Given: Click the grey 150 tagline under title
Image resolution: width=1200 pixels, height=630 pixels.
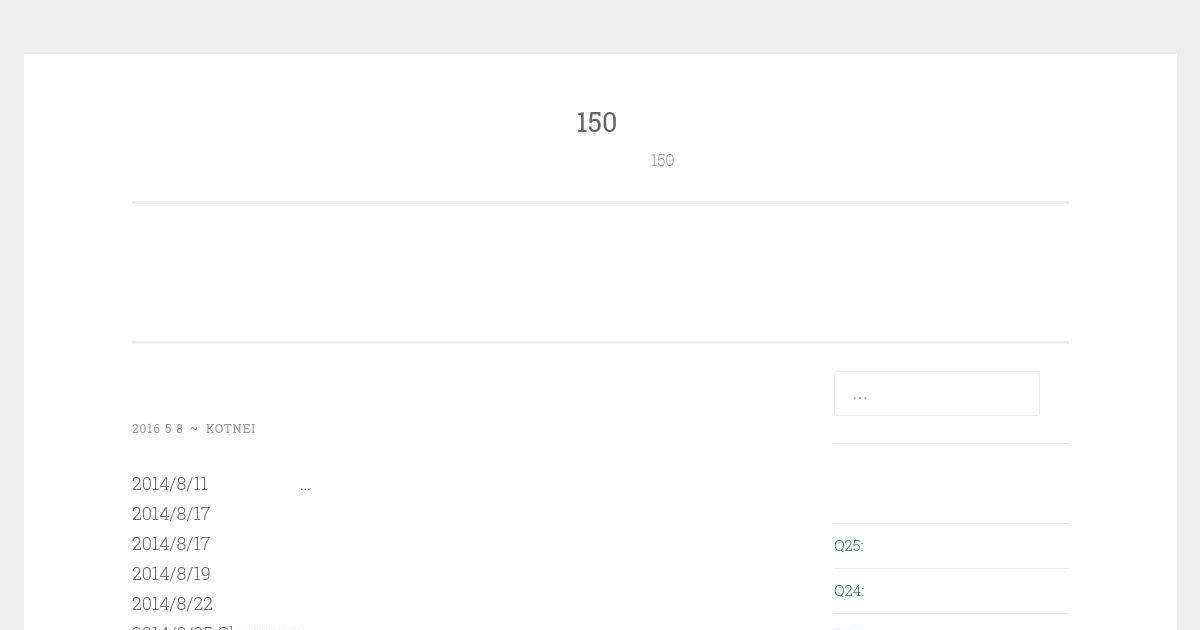Looking at the screenshot, I should 662,160.
